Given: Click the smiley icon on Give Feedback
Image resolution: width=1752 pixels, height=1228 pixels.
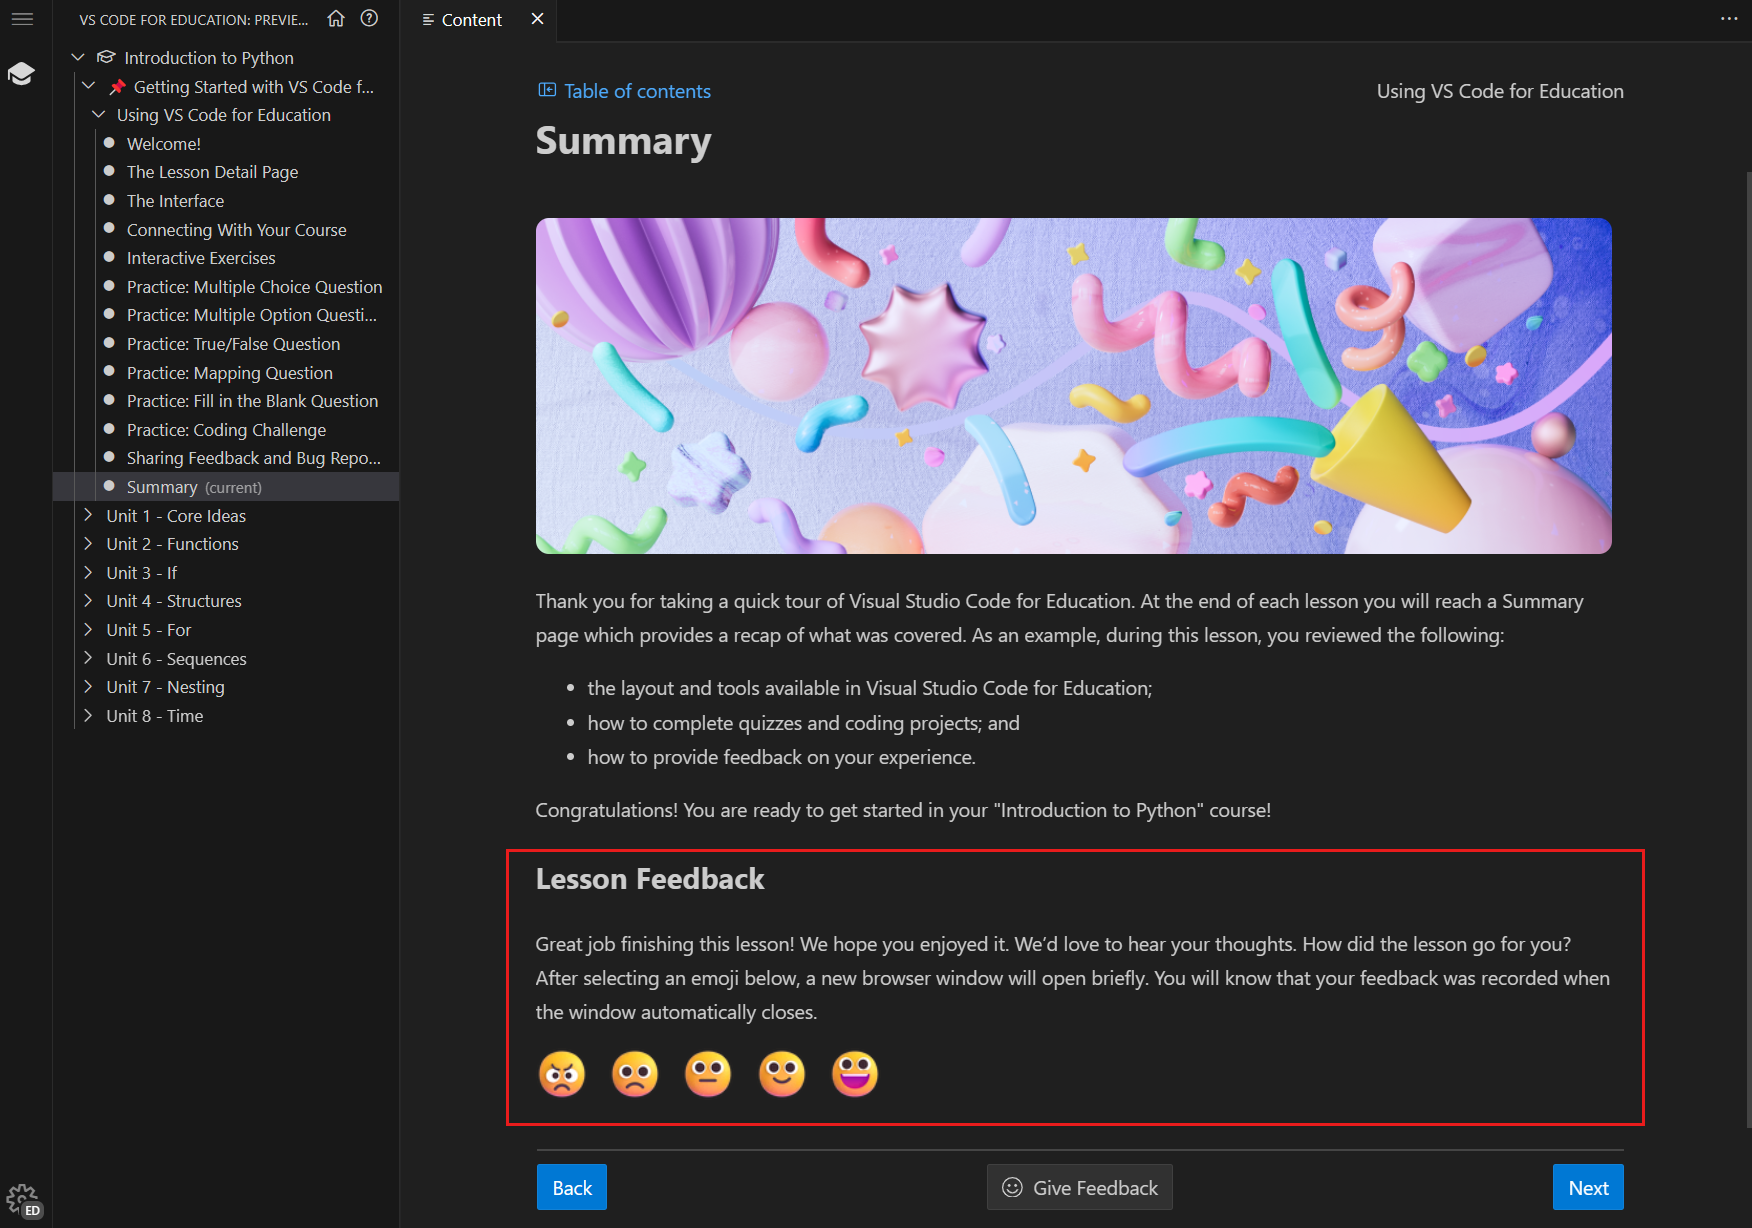Looking at the screenshot, I should (1012, 1187).
